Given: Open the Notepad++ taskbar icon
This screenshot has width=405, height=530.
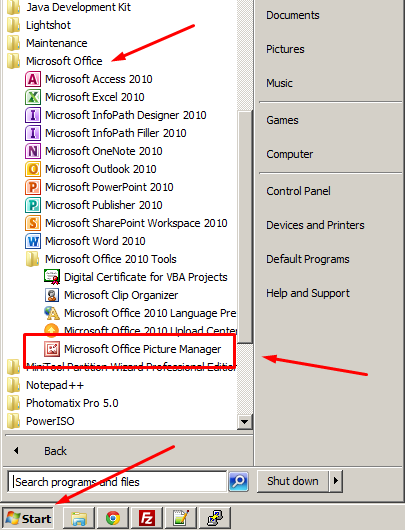Looking at the screenshot, I should tap(181, 518).
